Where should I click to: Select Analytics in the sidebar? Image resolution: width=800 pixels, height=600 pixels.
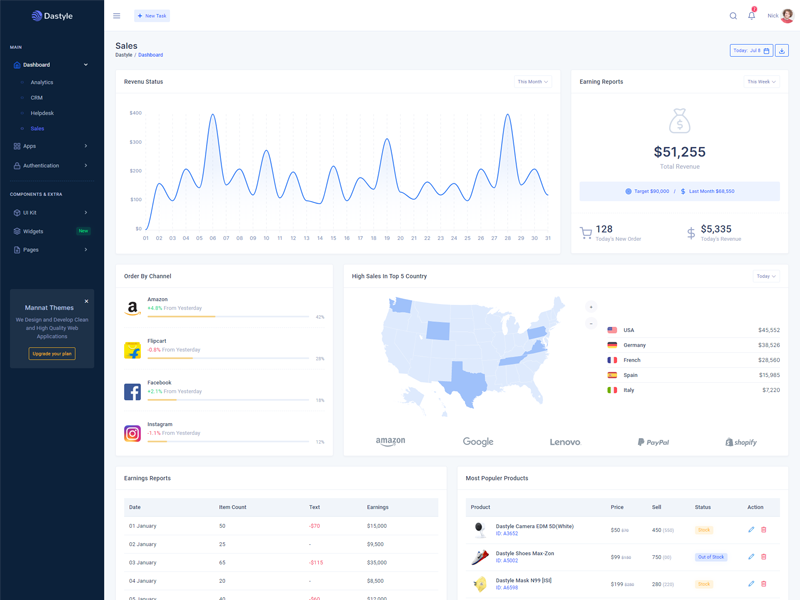pyautogui.click(x=42, y=83)
